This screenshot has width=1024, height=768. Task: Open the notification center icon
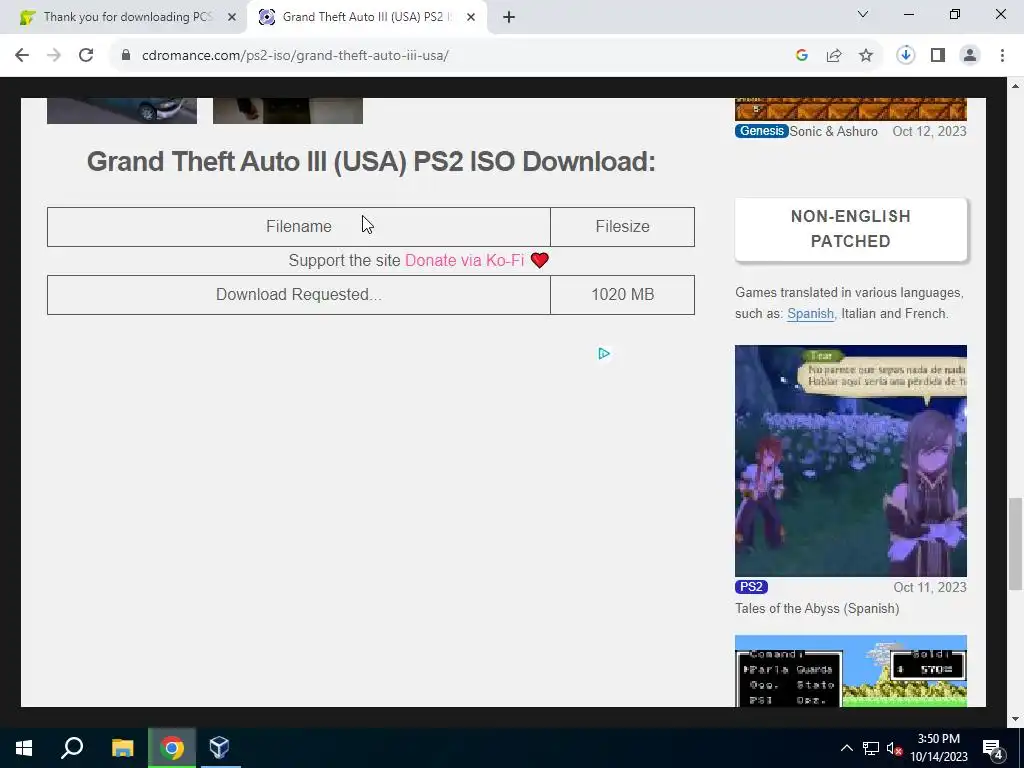(993, 748)
